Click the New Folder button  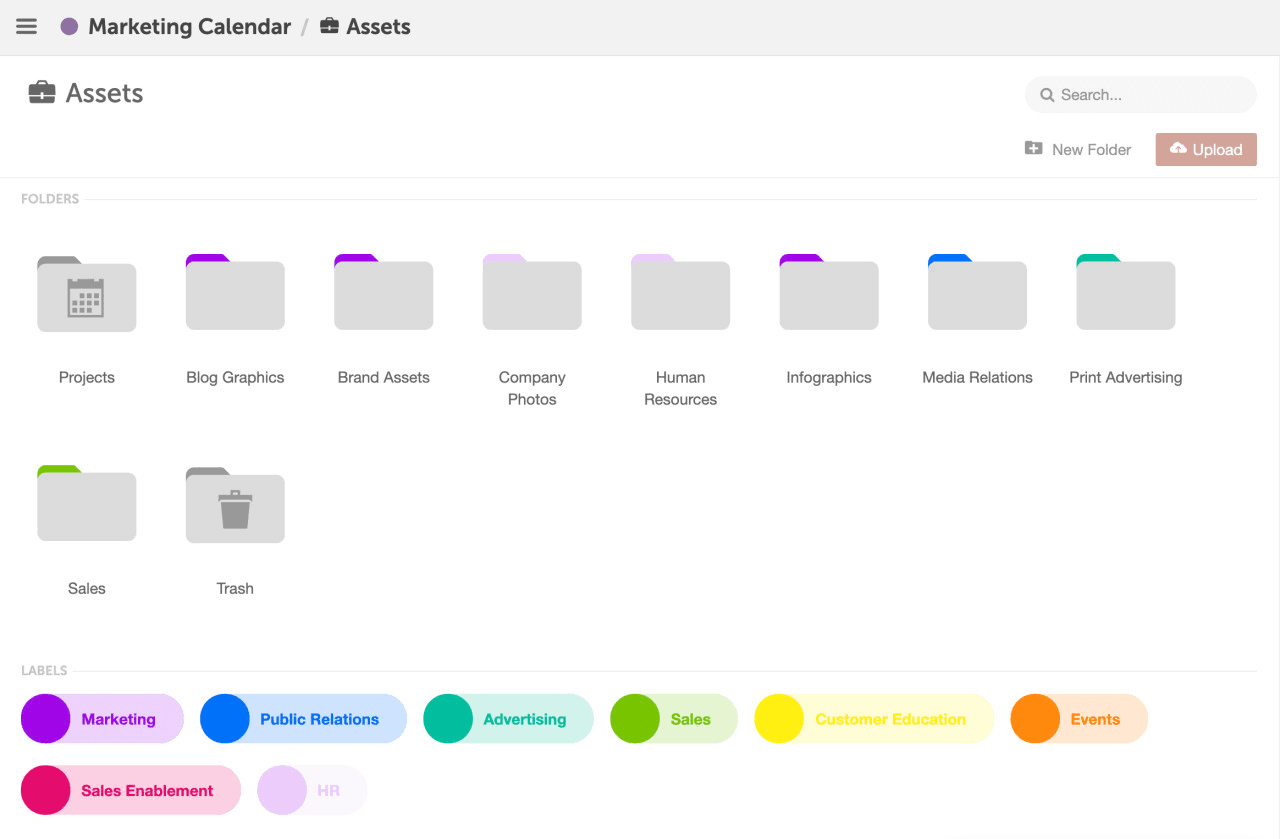1078,150
